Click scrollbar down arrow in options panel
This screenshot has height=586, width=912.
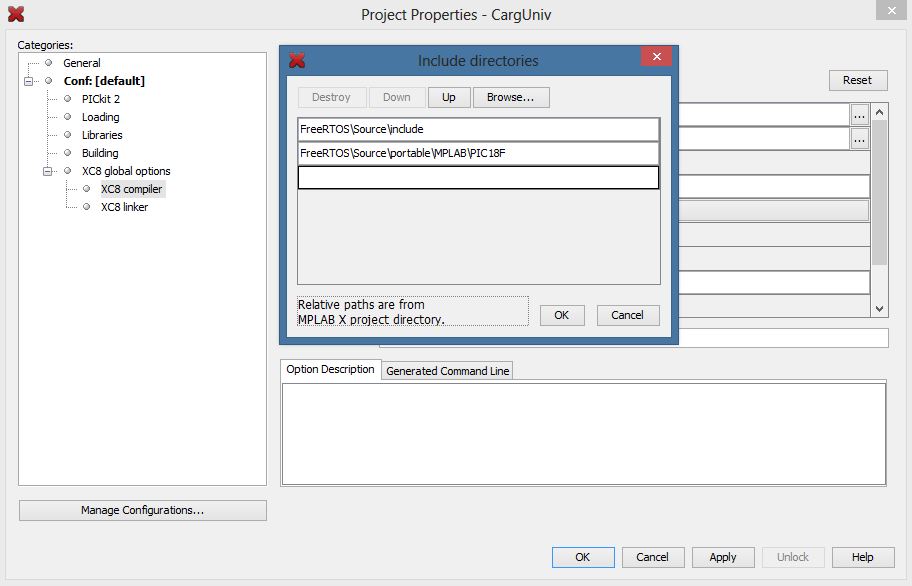pyautogui.click(x=879, y=309)
